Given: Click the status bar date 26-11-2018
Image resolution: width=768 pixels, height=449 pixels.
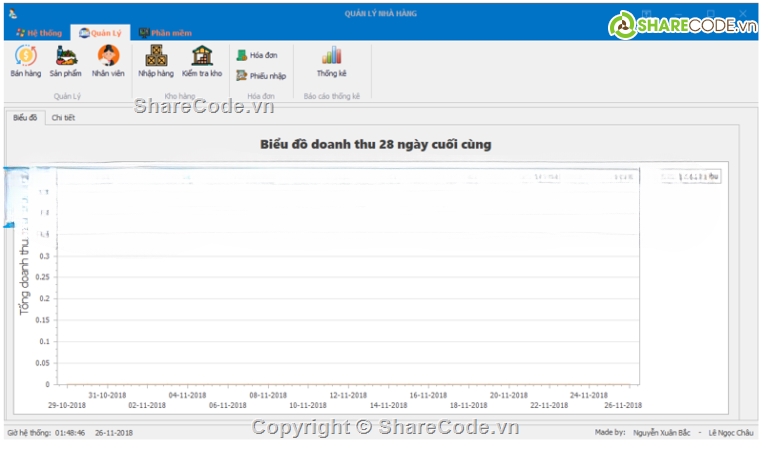Looking at the screenshot, I should point(114,433).
